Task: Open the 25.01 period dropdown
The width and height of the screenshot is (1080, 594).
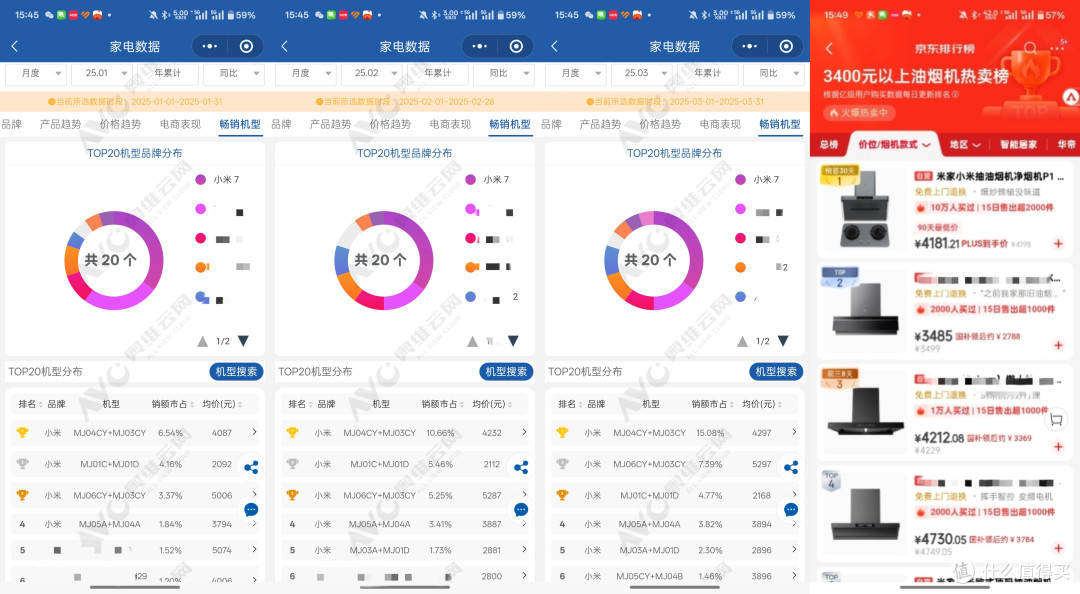Action: [103, 73]
